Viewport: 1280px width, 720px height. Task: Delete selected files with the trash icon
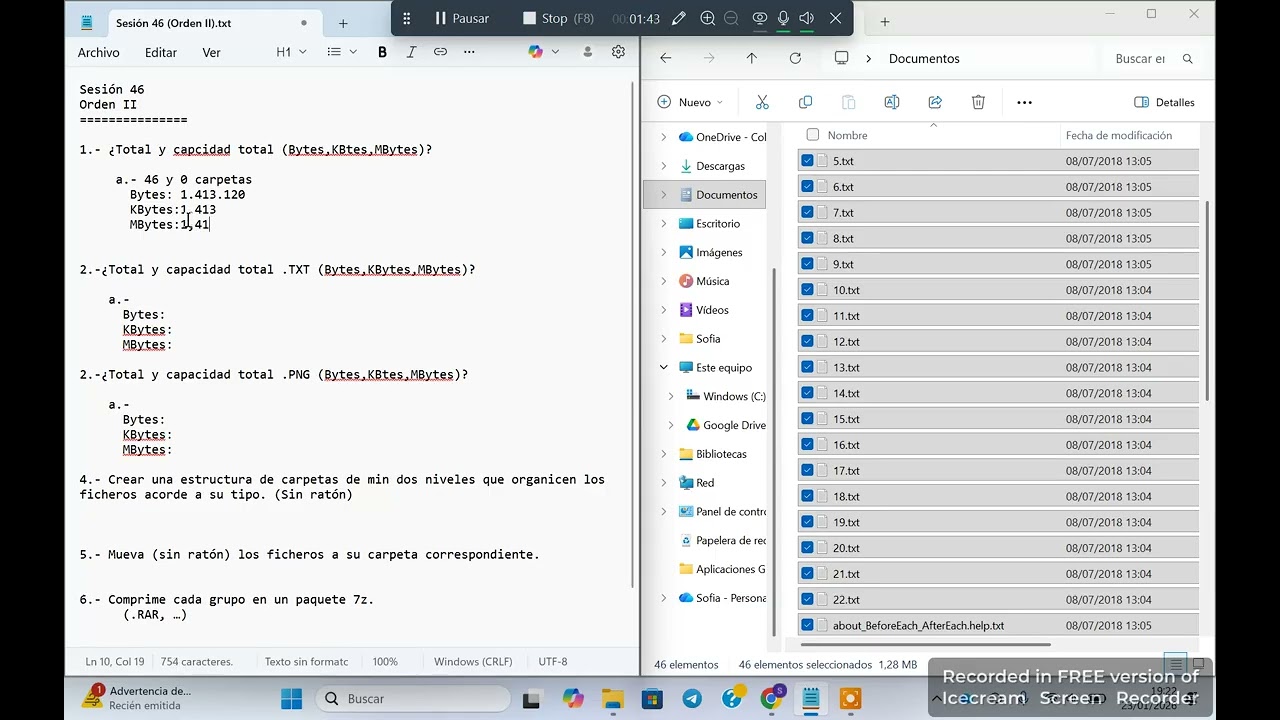[978, 102]
